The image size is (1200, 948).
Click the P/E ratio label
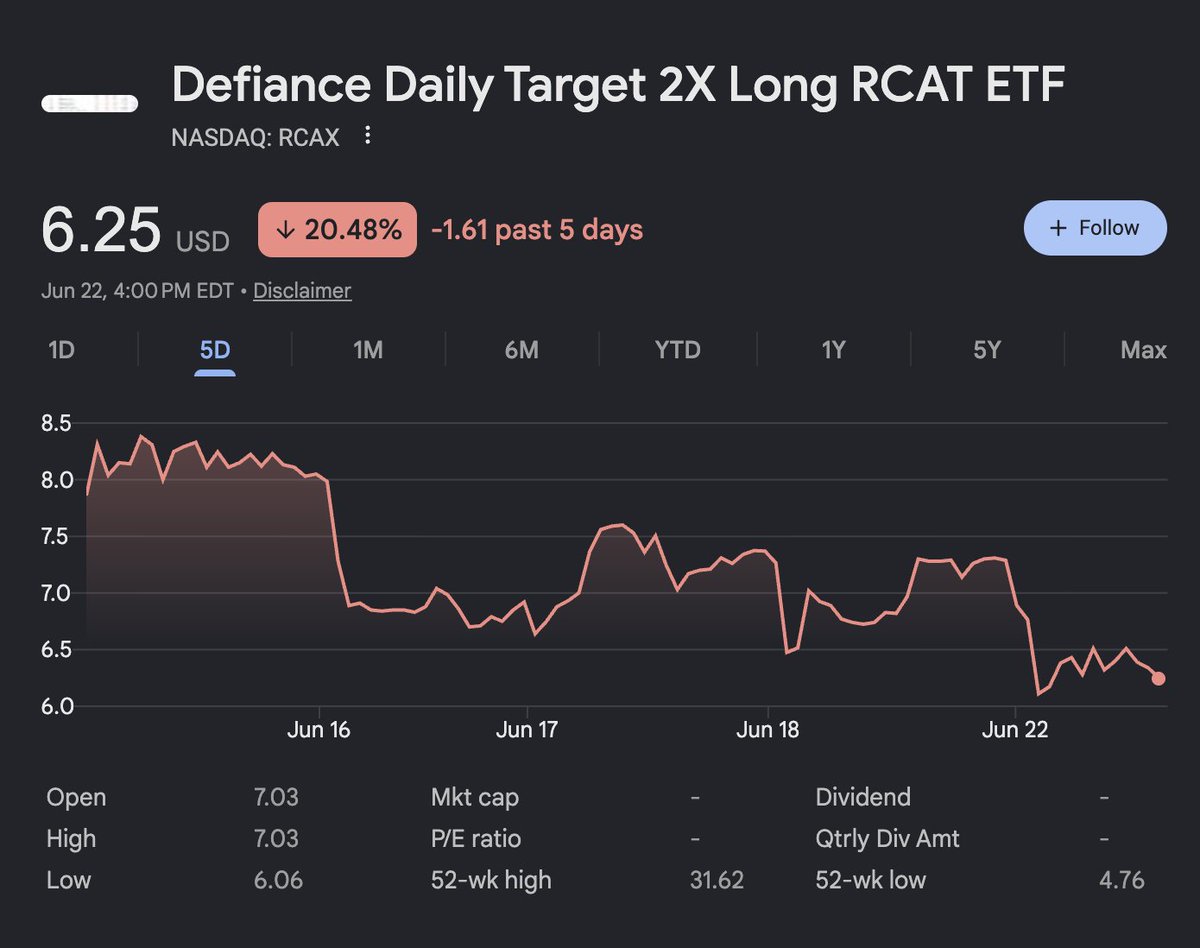coord(476,839)
